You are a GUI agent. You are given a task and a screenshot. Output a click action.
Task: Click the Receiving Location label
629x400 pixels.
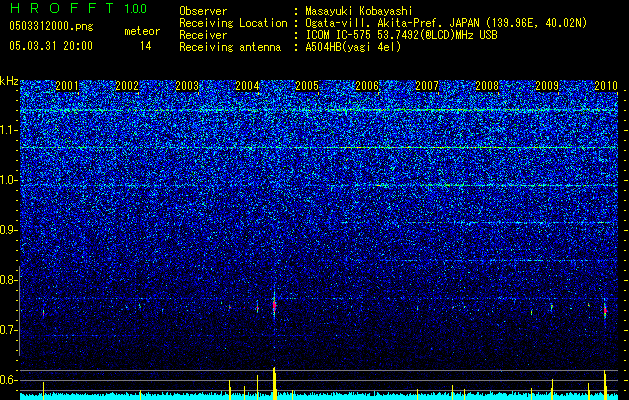pyautogui.click(x=233, y=23)
